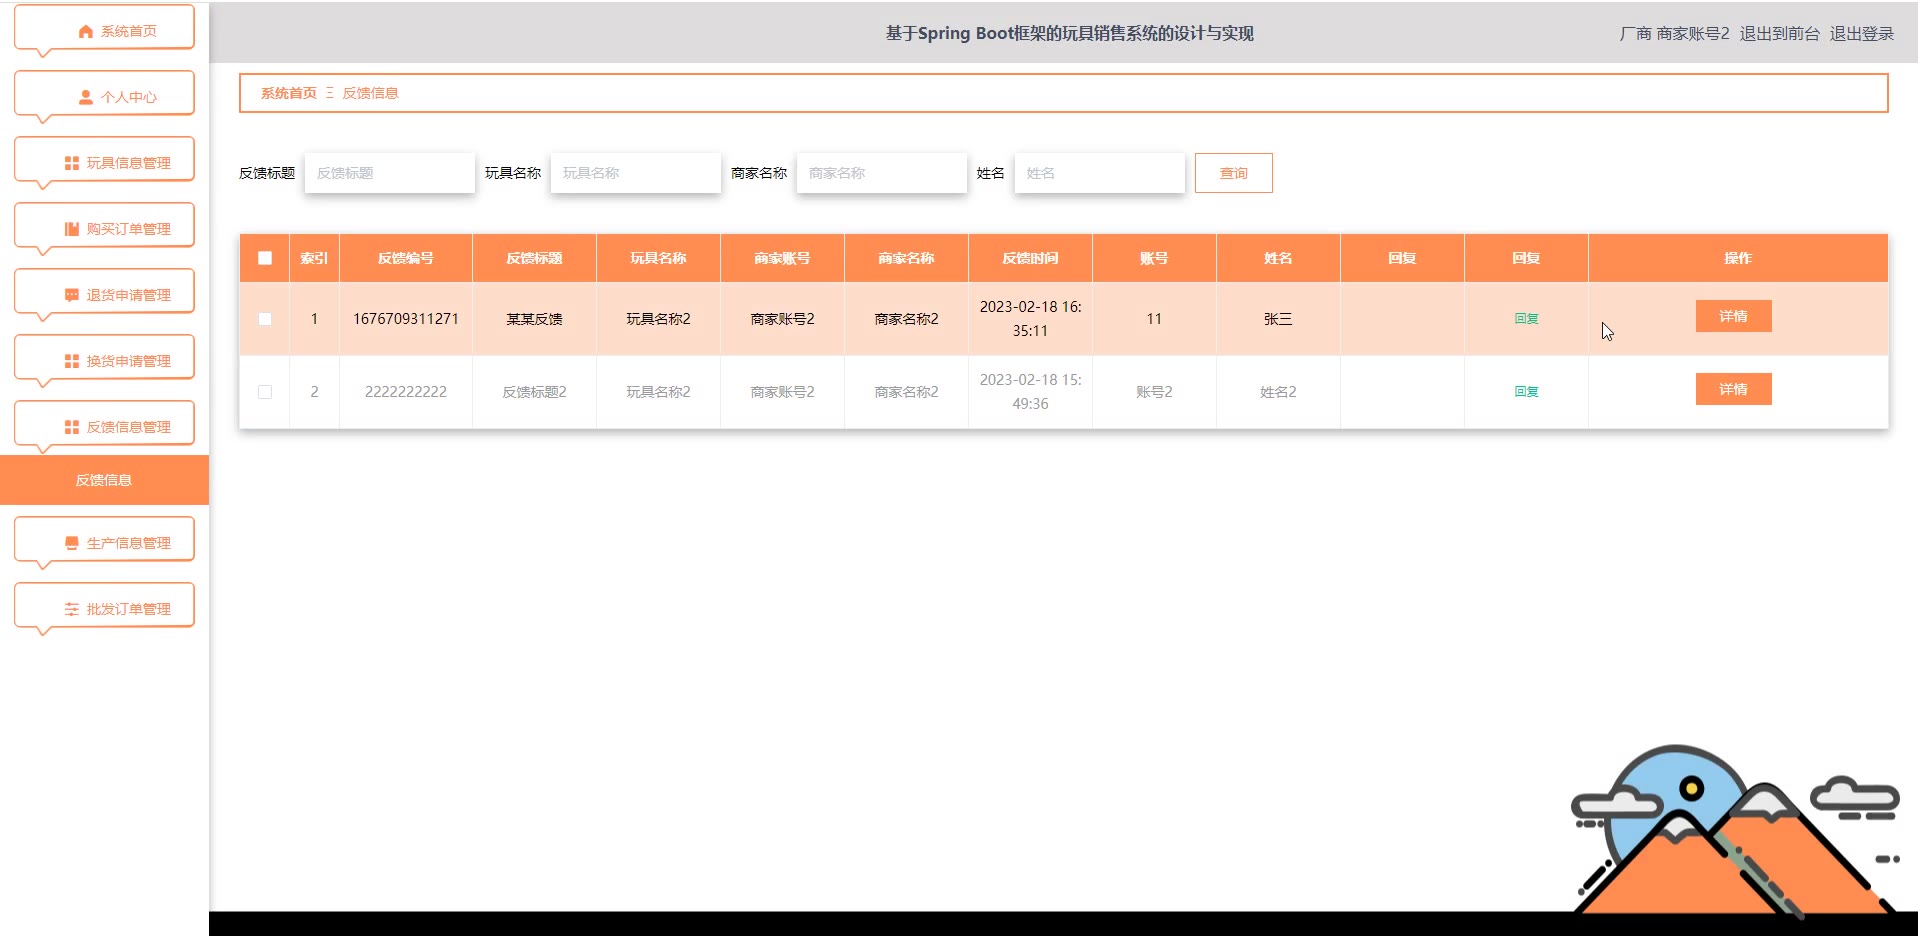
Task: Click the 账号 column header
Action: point(1154,258)
